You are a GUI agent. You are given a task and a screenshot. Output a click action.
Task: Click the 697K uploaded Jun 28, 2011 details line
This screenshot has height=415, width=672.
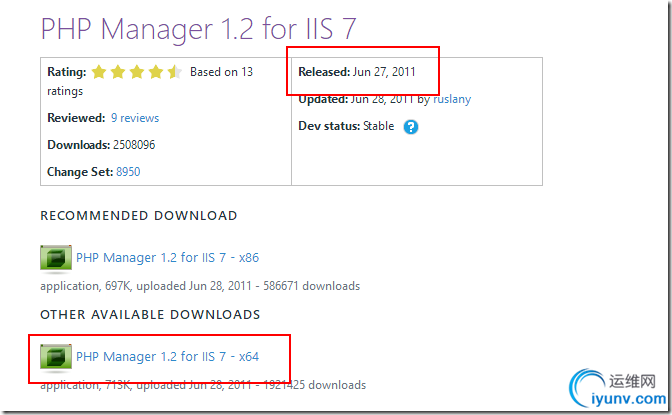pos(200,286)
